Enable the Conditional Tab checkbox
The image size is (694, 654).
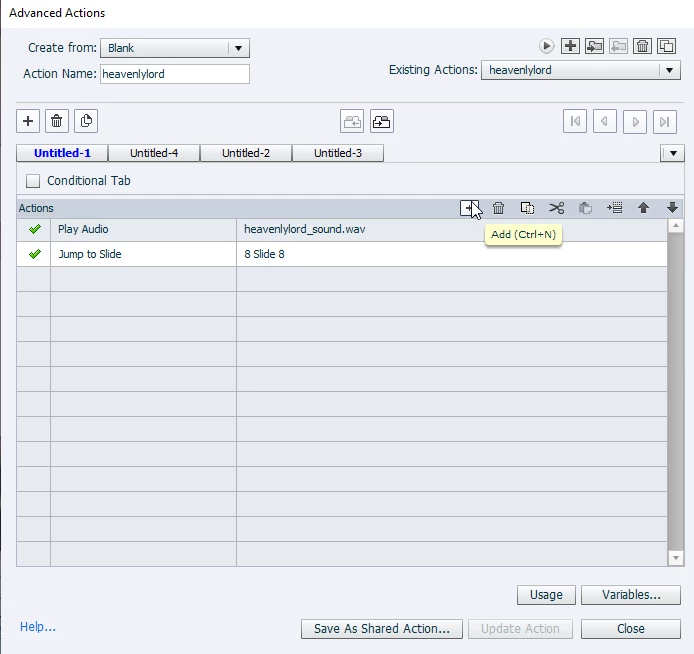tap(33, 181)
